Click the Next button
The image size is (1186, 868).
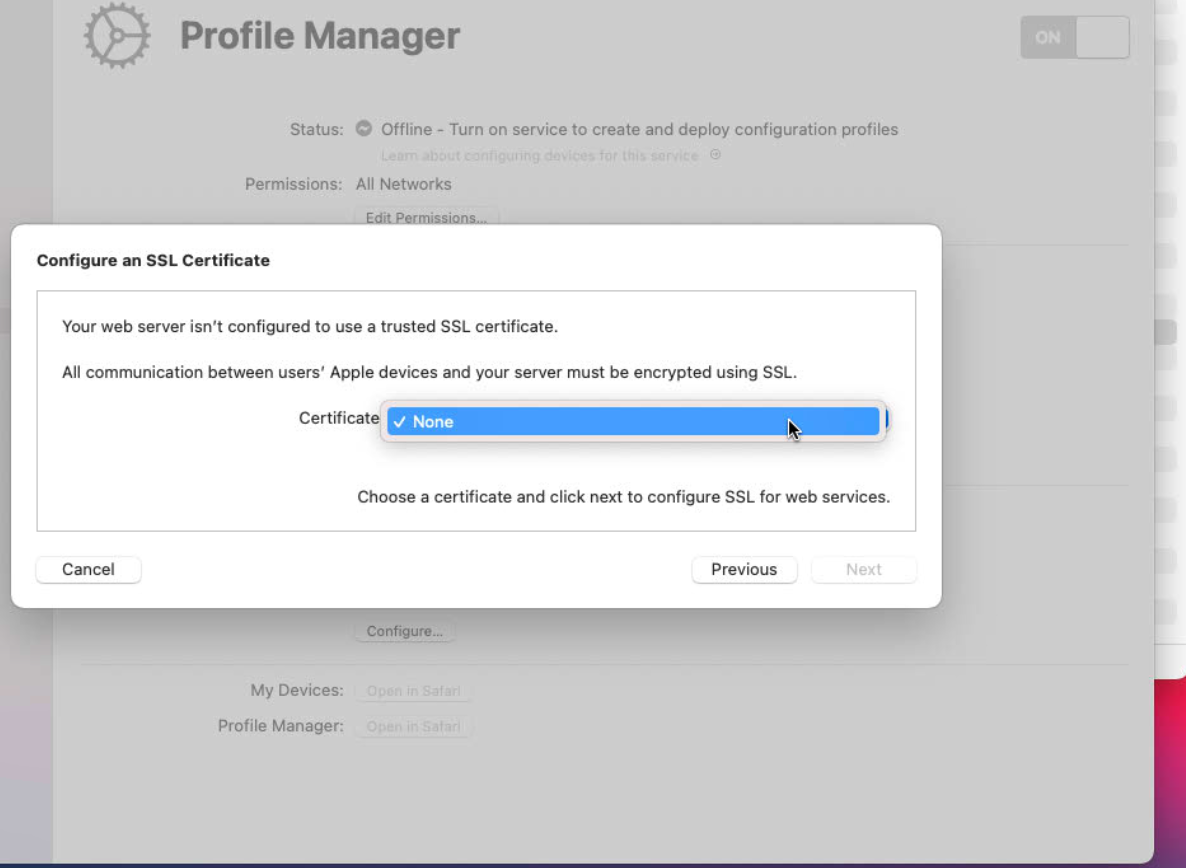click(864, 569)
